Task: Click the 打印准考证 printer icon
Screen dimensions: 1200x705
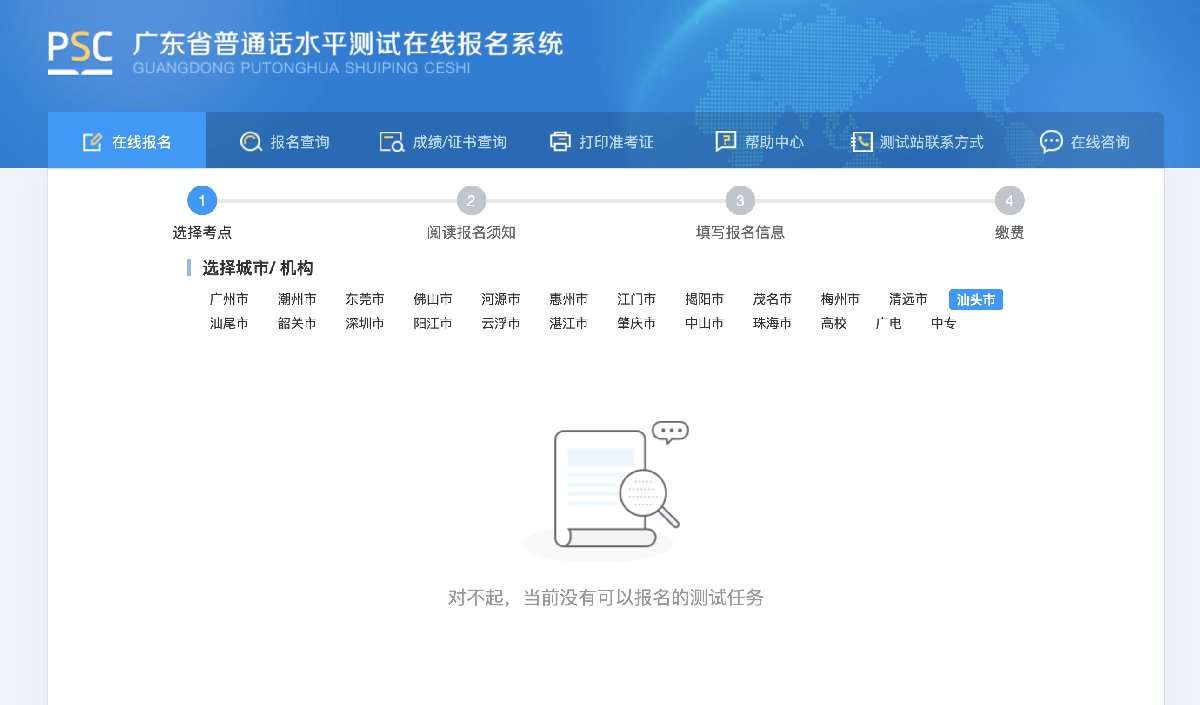Action: click(560, 142)
